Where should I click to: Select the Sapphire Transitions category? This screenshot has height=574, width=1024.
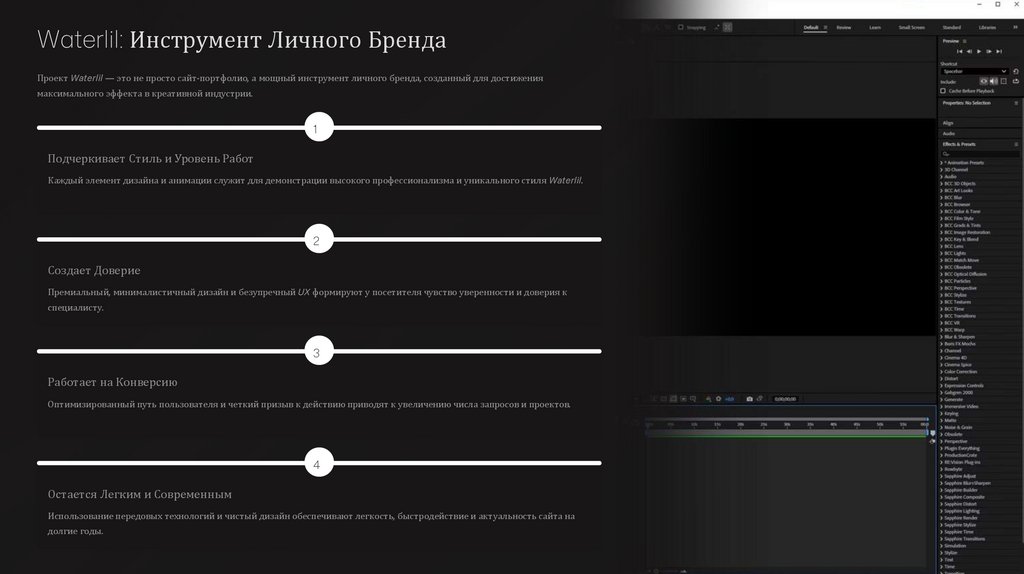[965, 539]
